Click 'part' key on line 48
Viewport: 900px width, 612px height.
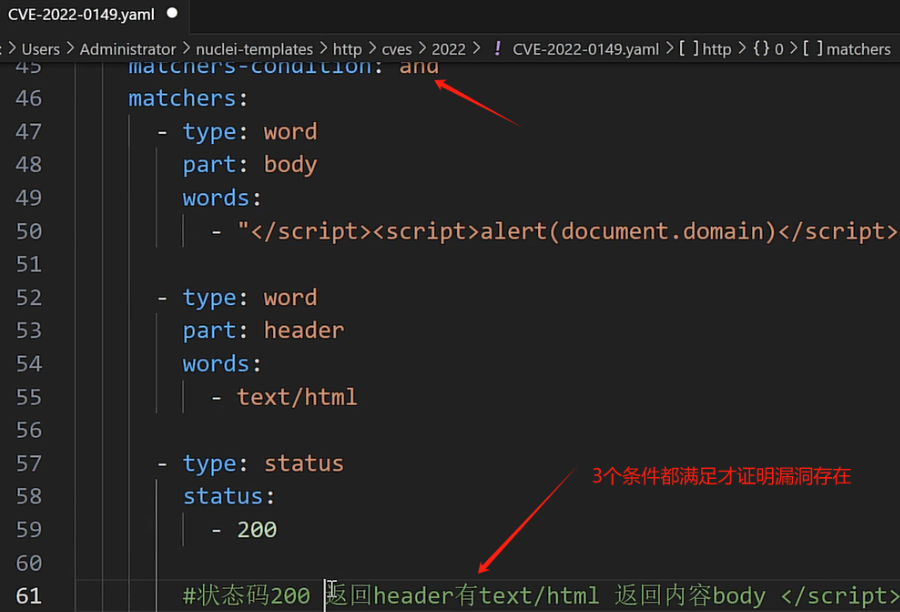[x=210, y=165]
